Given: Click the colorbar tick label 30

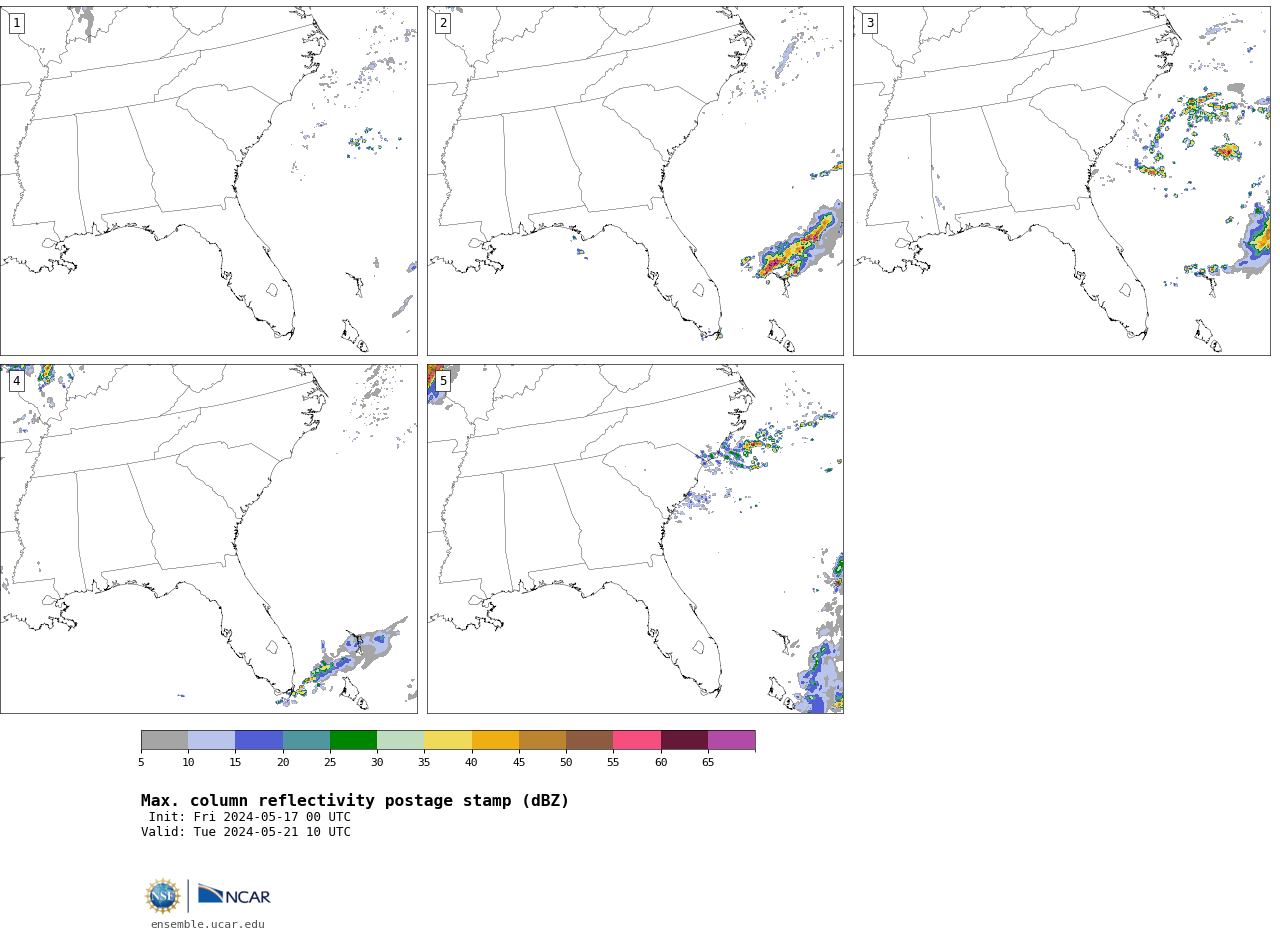Looking at the screenshot, I should click(x=377, y=763).
